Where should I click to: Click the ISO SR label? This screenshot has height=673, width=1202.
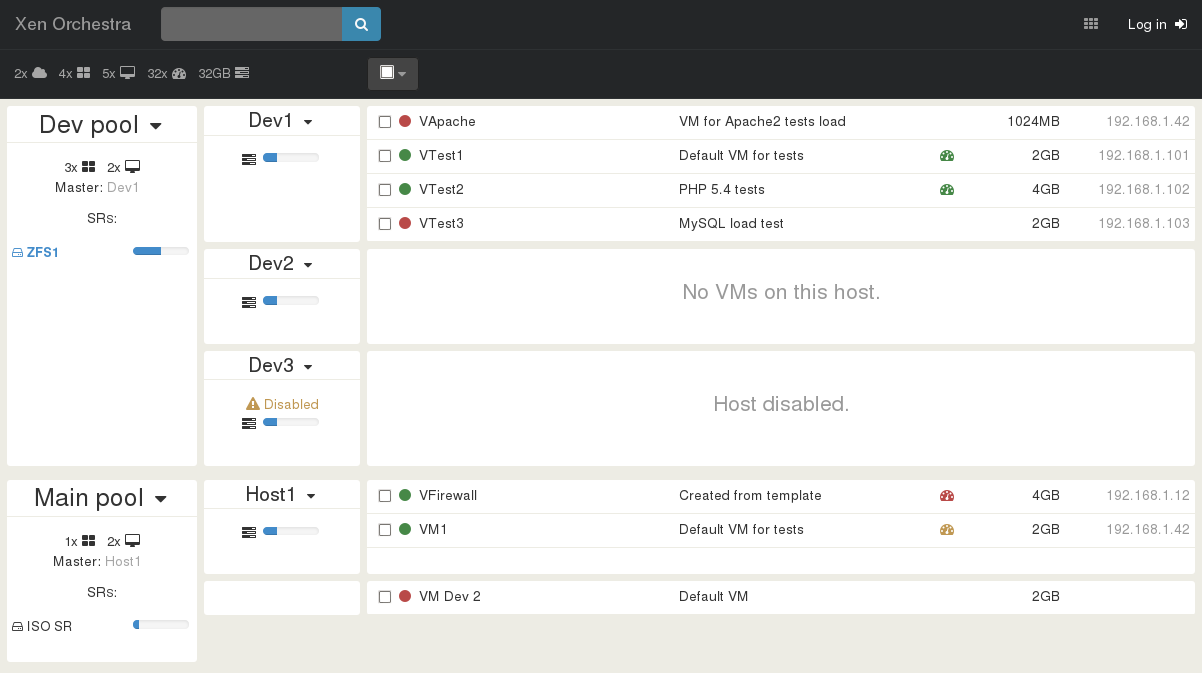click(x=49, y=627)
